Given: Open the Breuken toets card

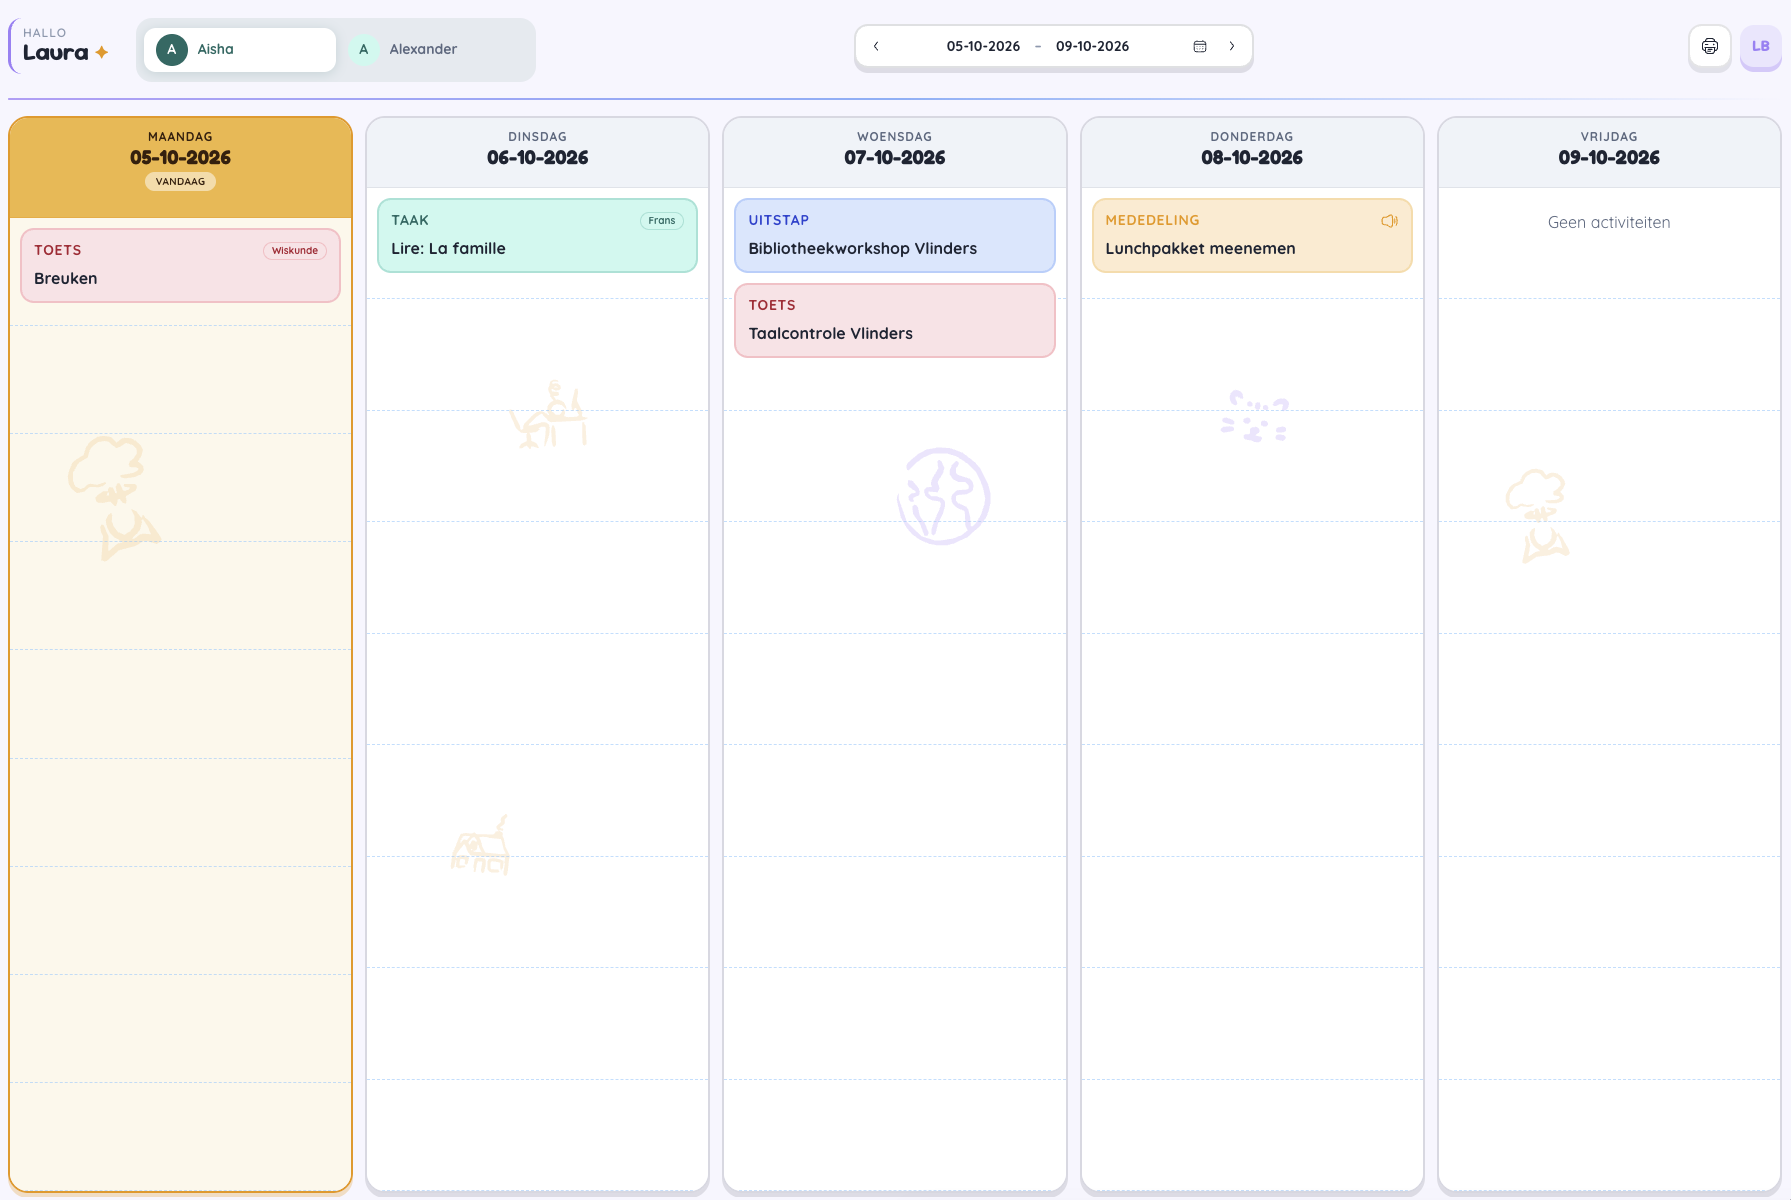Looking at the screenshot, I should 180,265.
